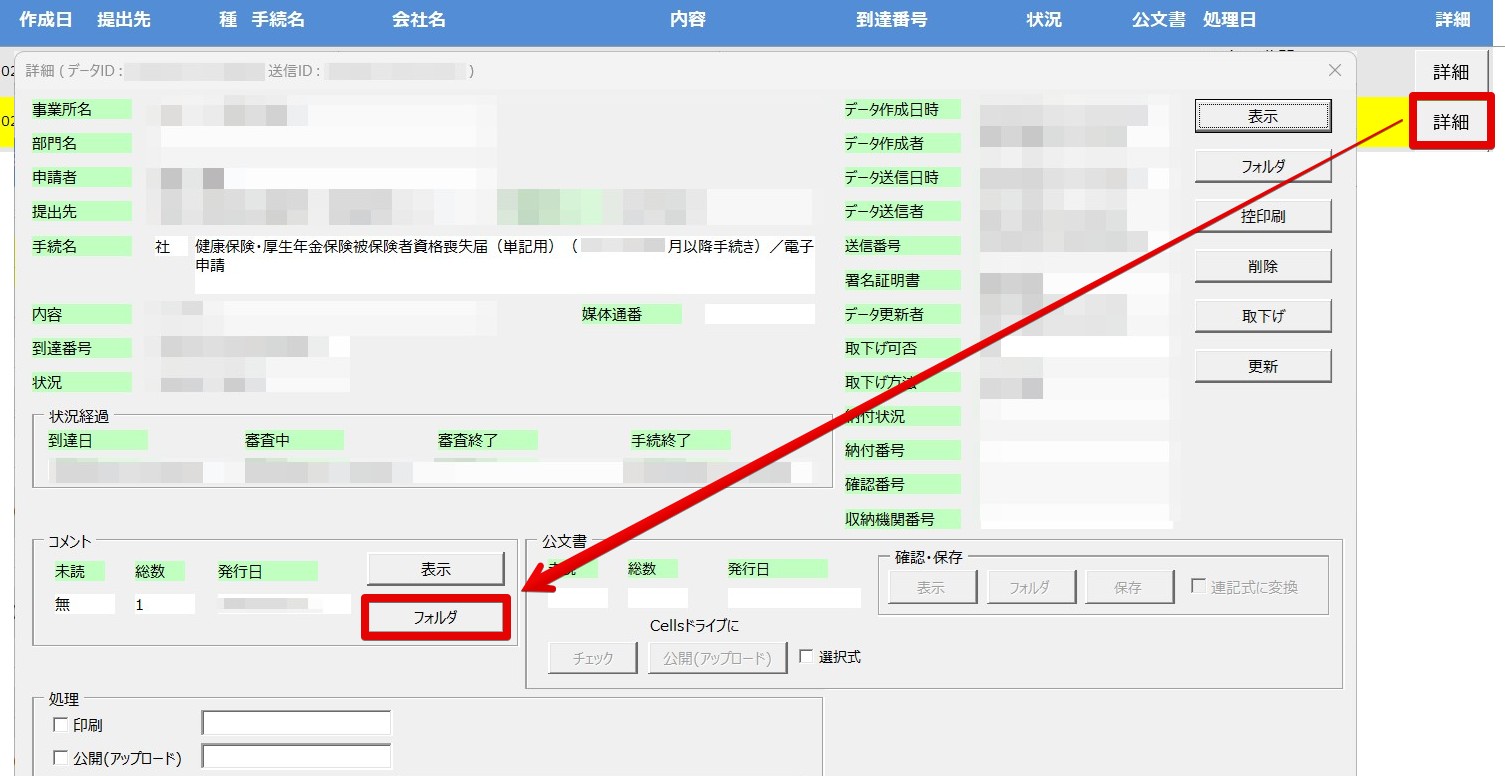This screenshot has height=776, width=1505.
Task: Click the 更新 button
Action: point(1263,366)
